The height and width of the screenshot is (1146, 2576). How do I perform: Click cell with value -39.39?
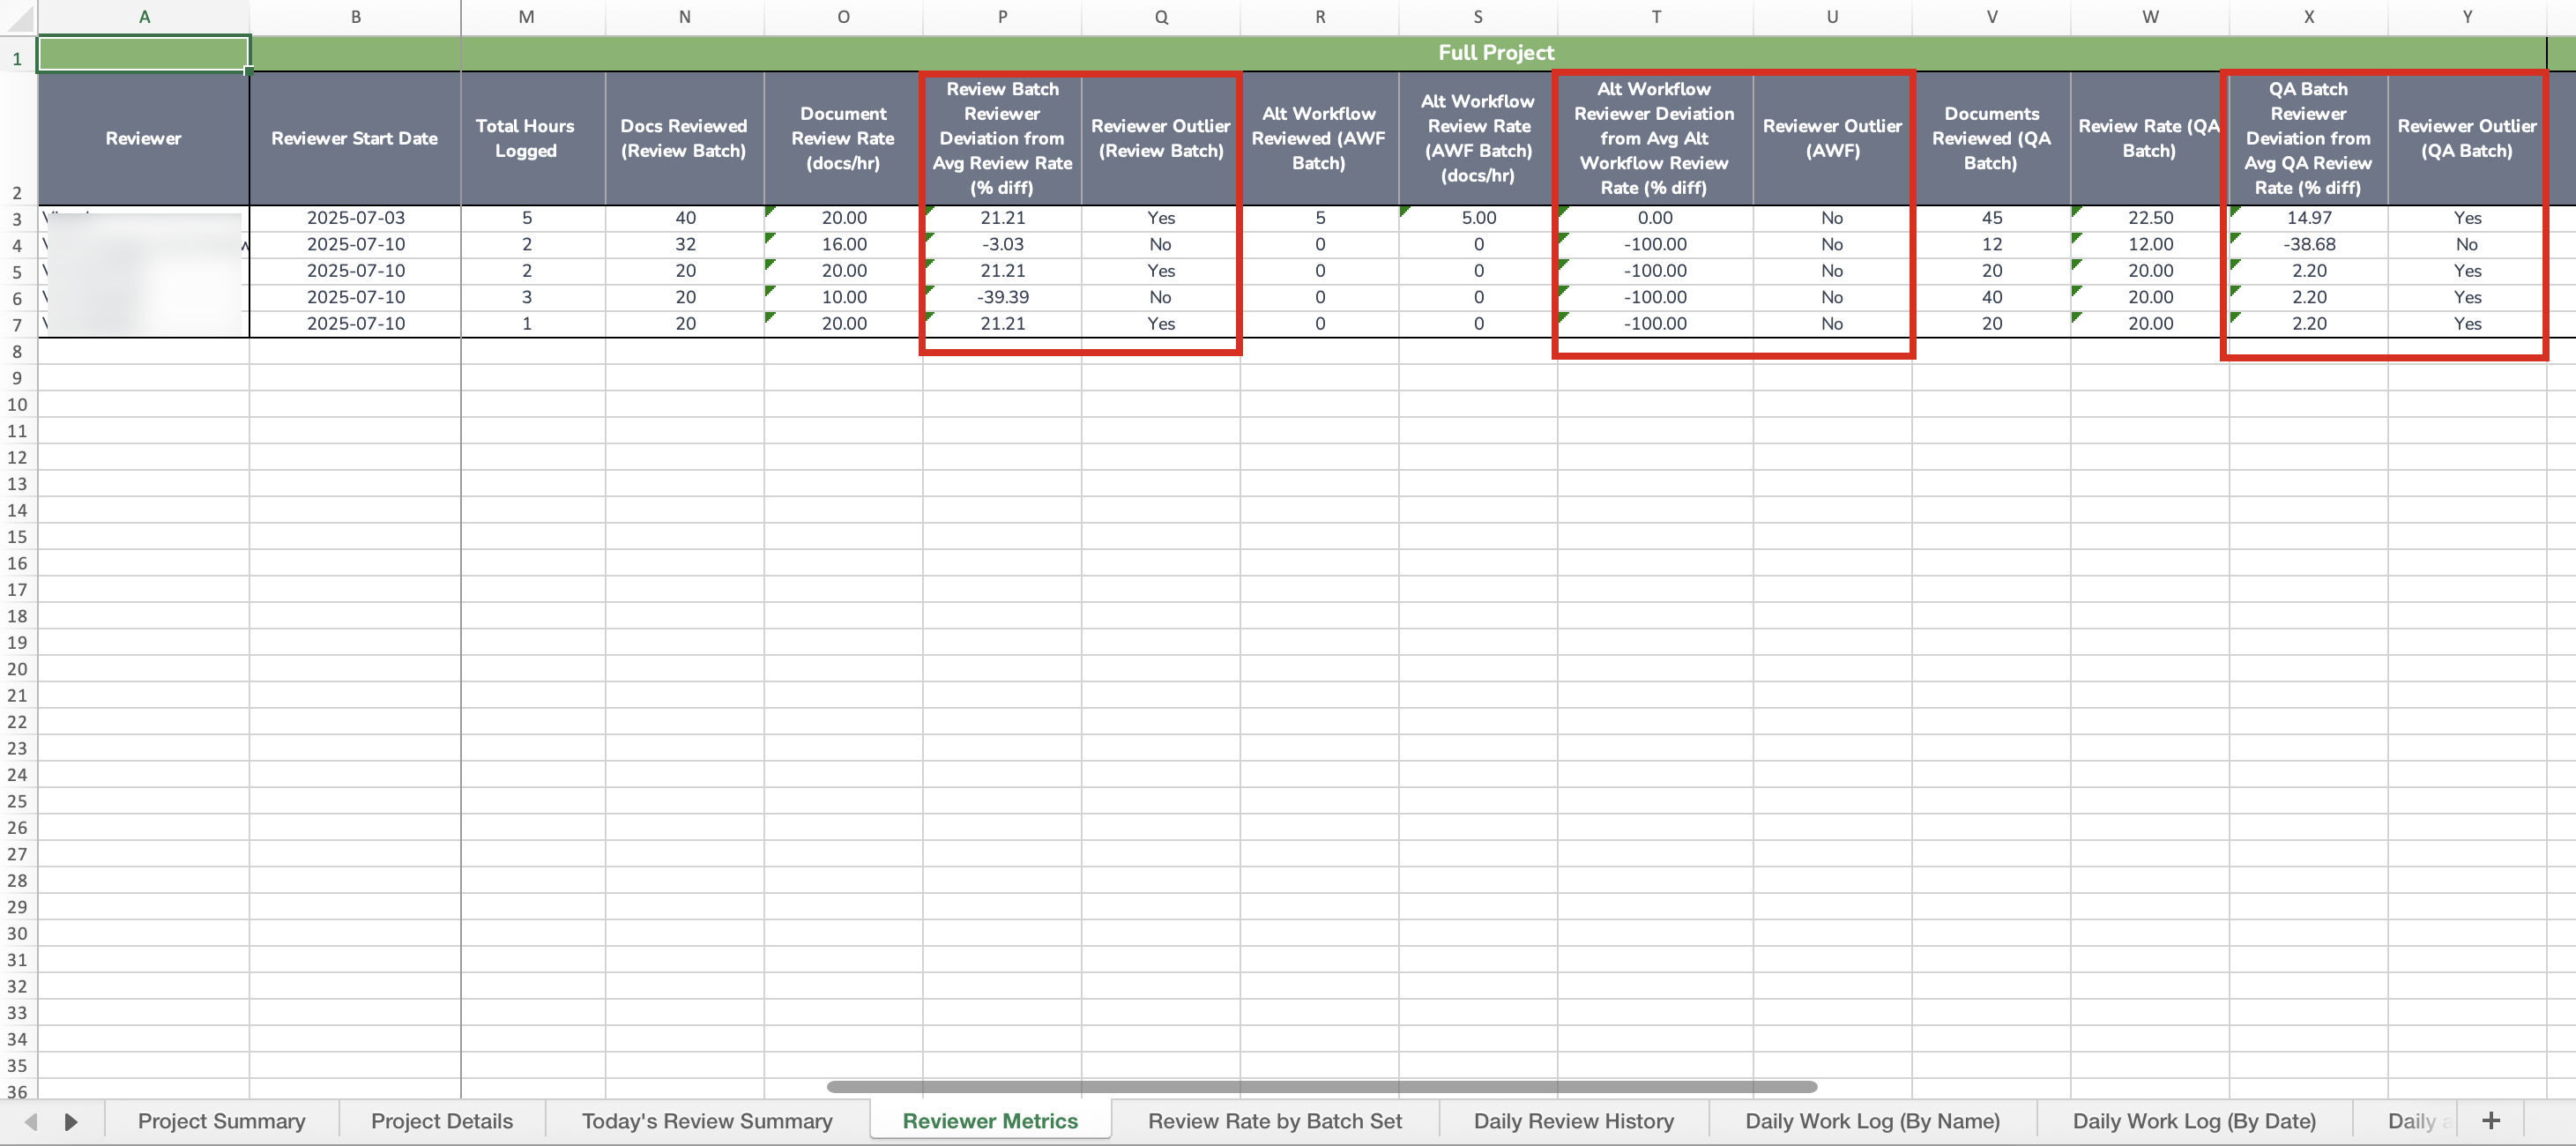click(x=1002, y=297)
